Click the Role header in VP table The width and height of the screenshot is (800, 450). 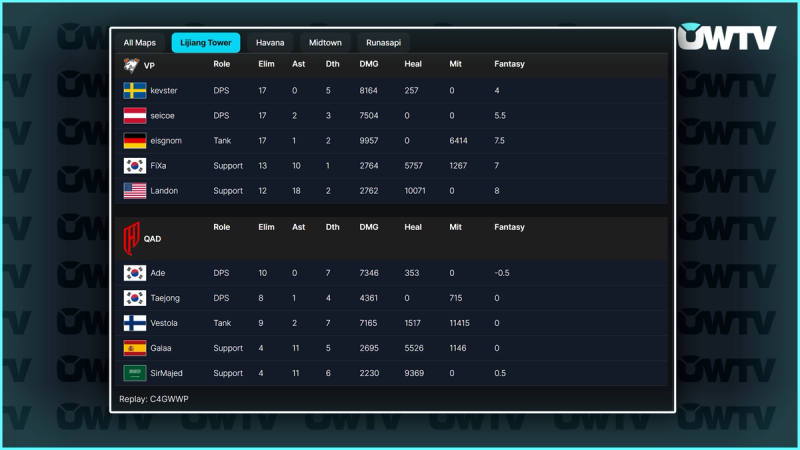pyautogui.click(x=221, y=64)
